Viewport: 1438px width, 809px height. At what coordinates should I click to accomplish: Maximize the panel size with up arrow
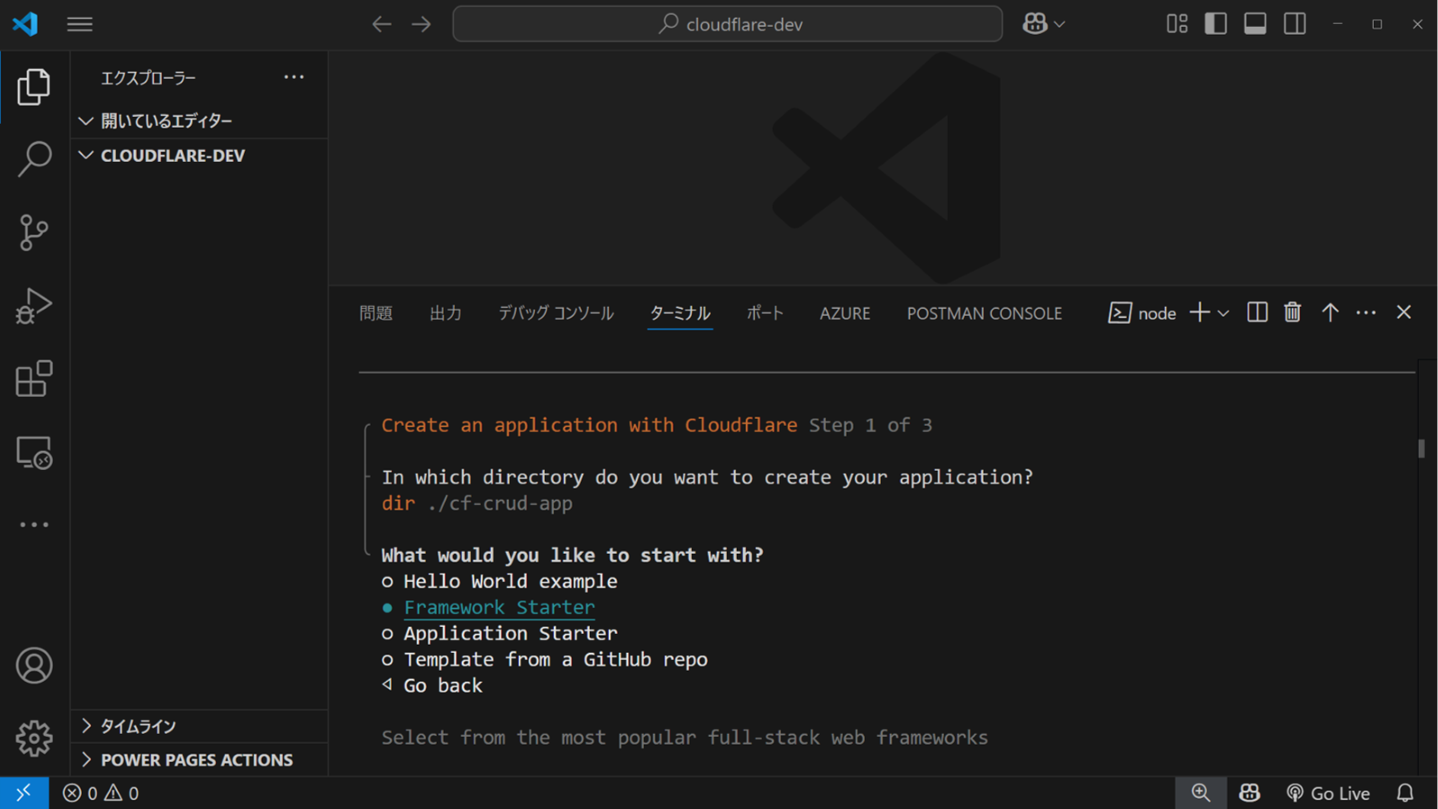pyautogui.click(x=1330, y=312)
